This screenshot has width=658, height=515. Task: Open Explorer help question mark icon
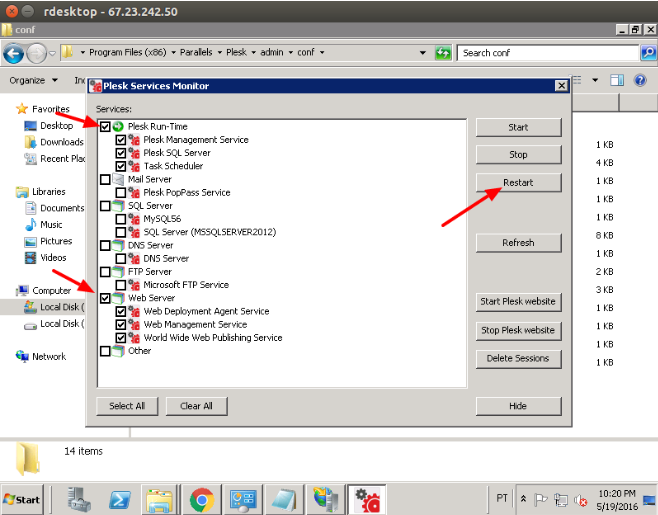click(x=640, y=80)
